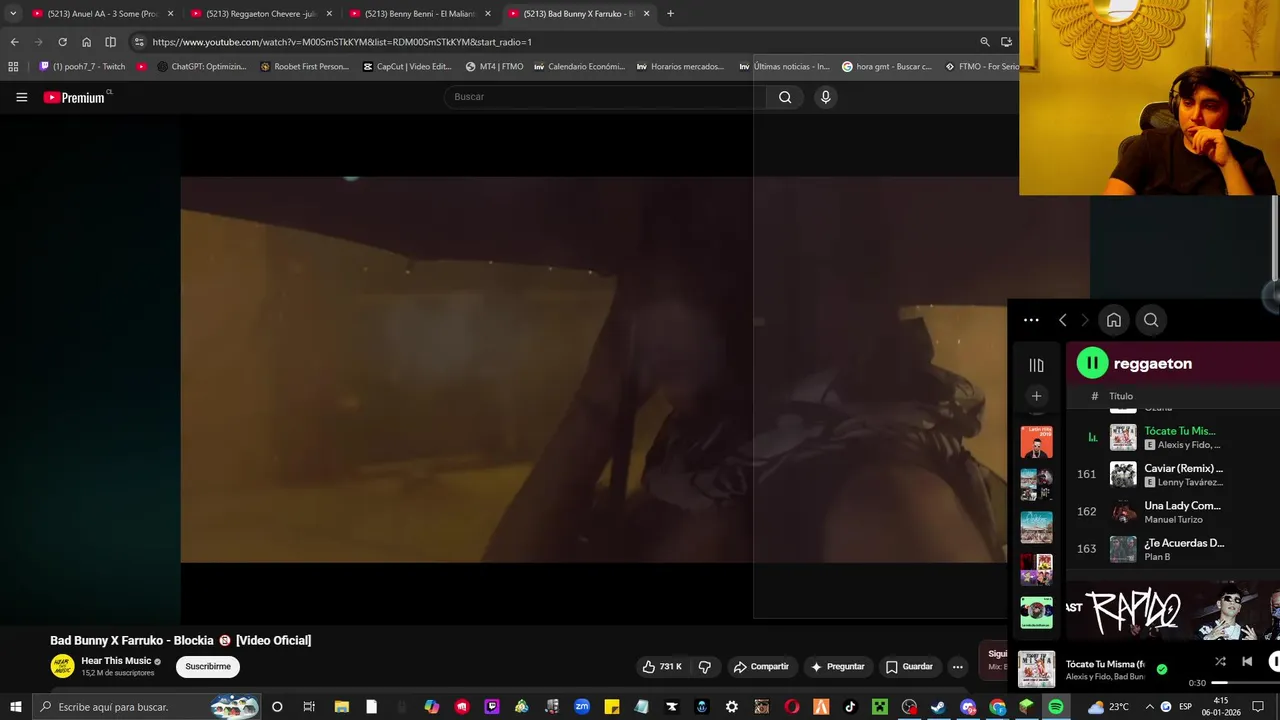Open the CapCut | Video Edit... bookmark
Viewport: 1280px width, 720px height.
click(407, 67)
